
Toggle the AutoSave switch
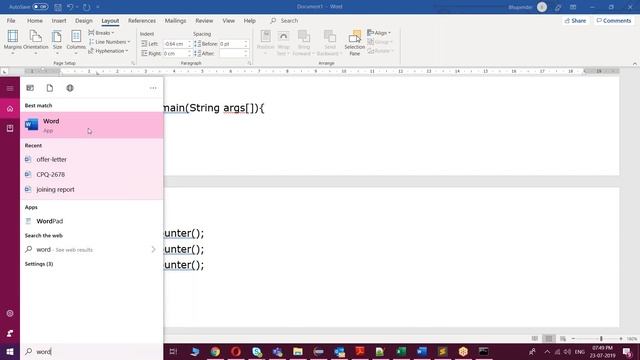pyautogui.click(x=40, y=7)
